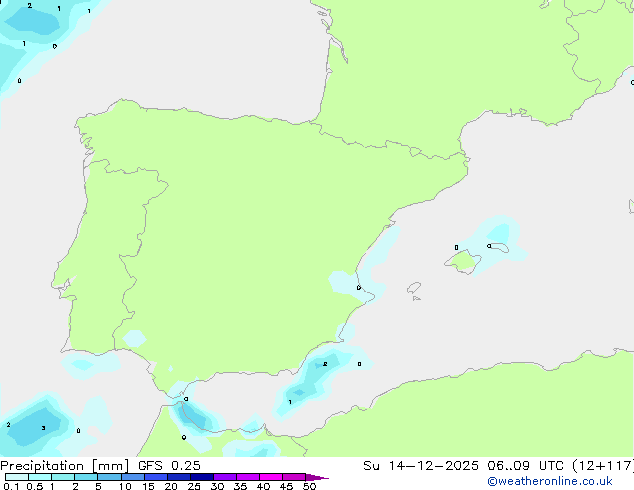Click the '06..09 UTC' time range text

tap(525, 466)
